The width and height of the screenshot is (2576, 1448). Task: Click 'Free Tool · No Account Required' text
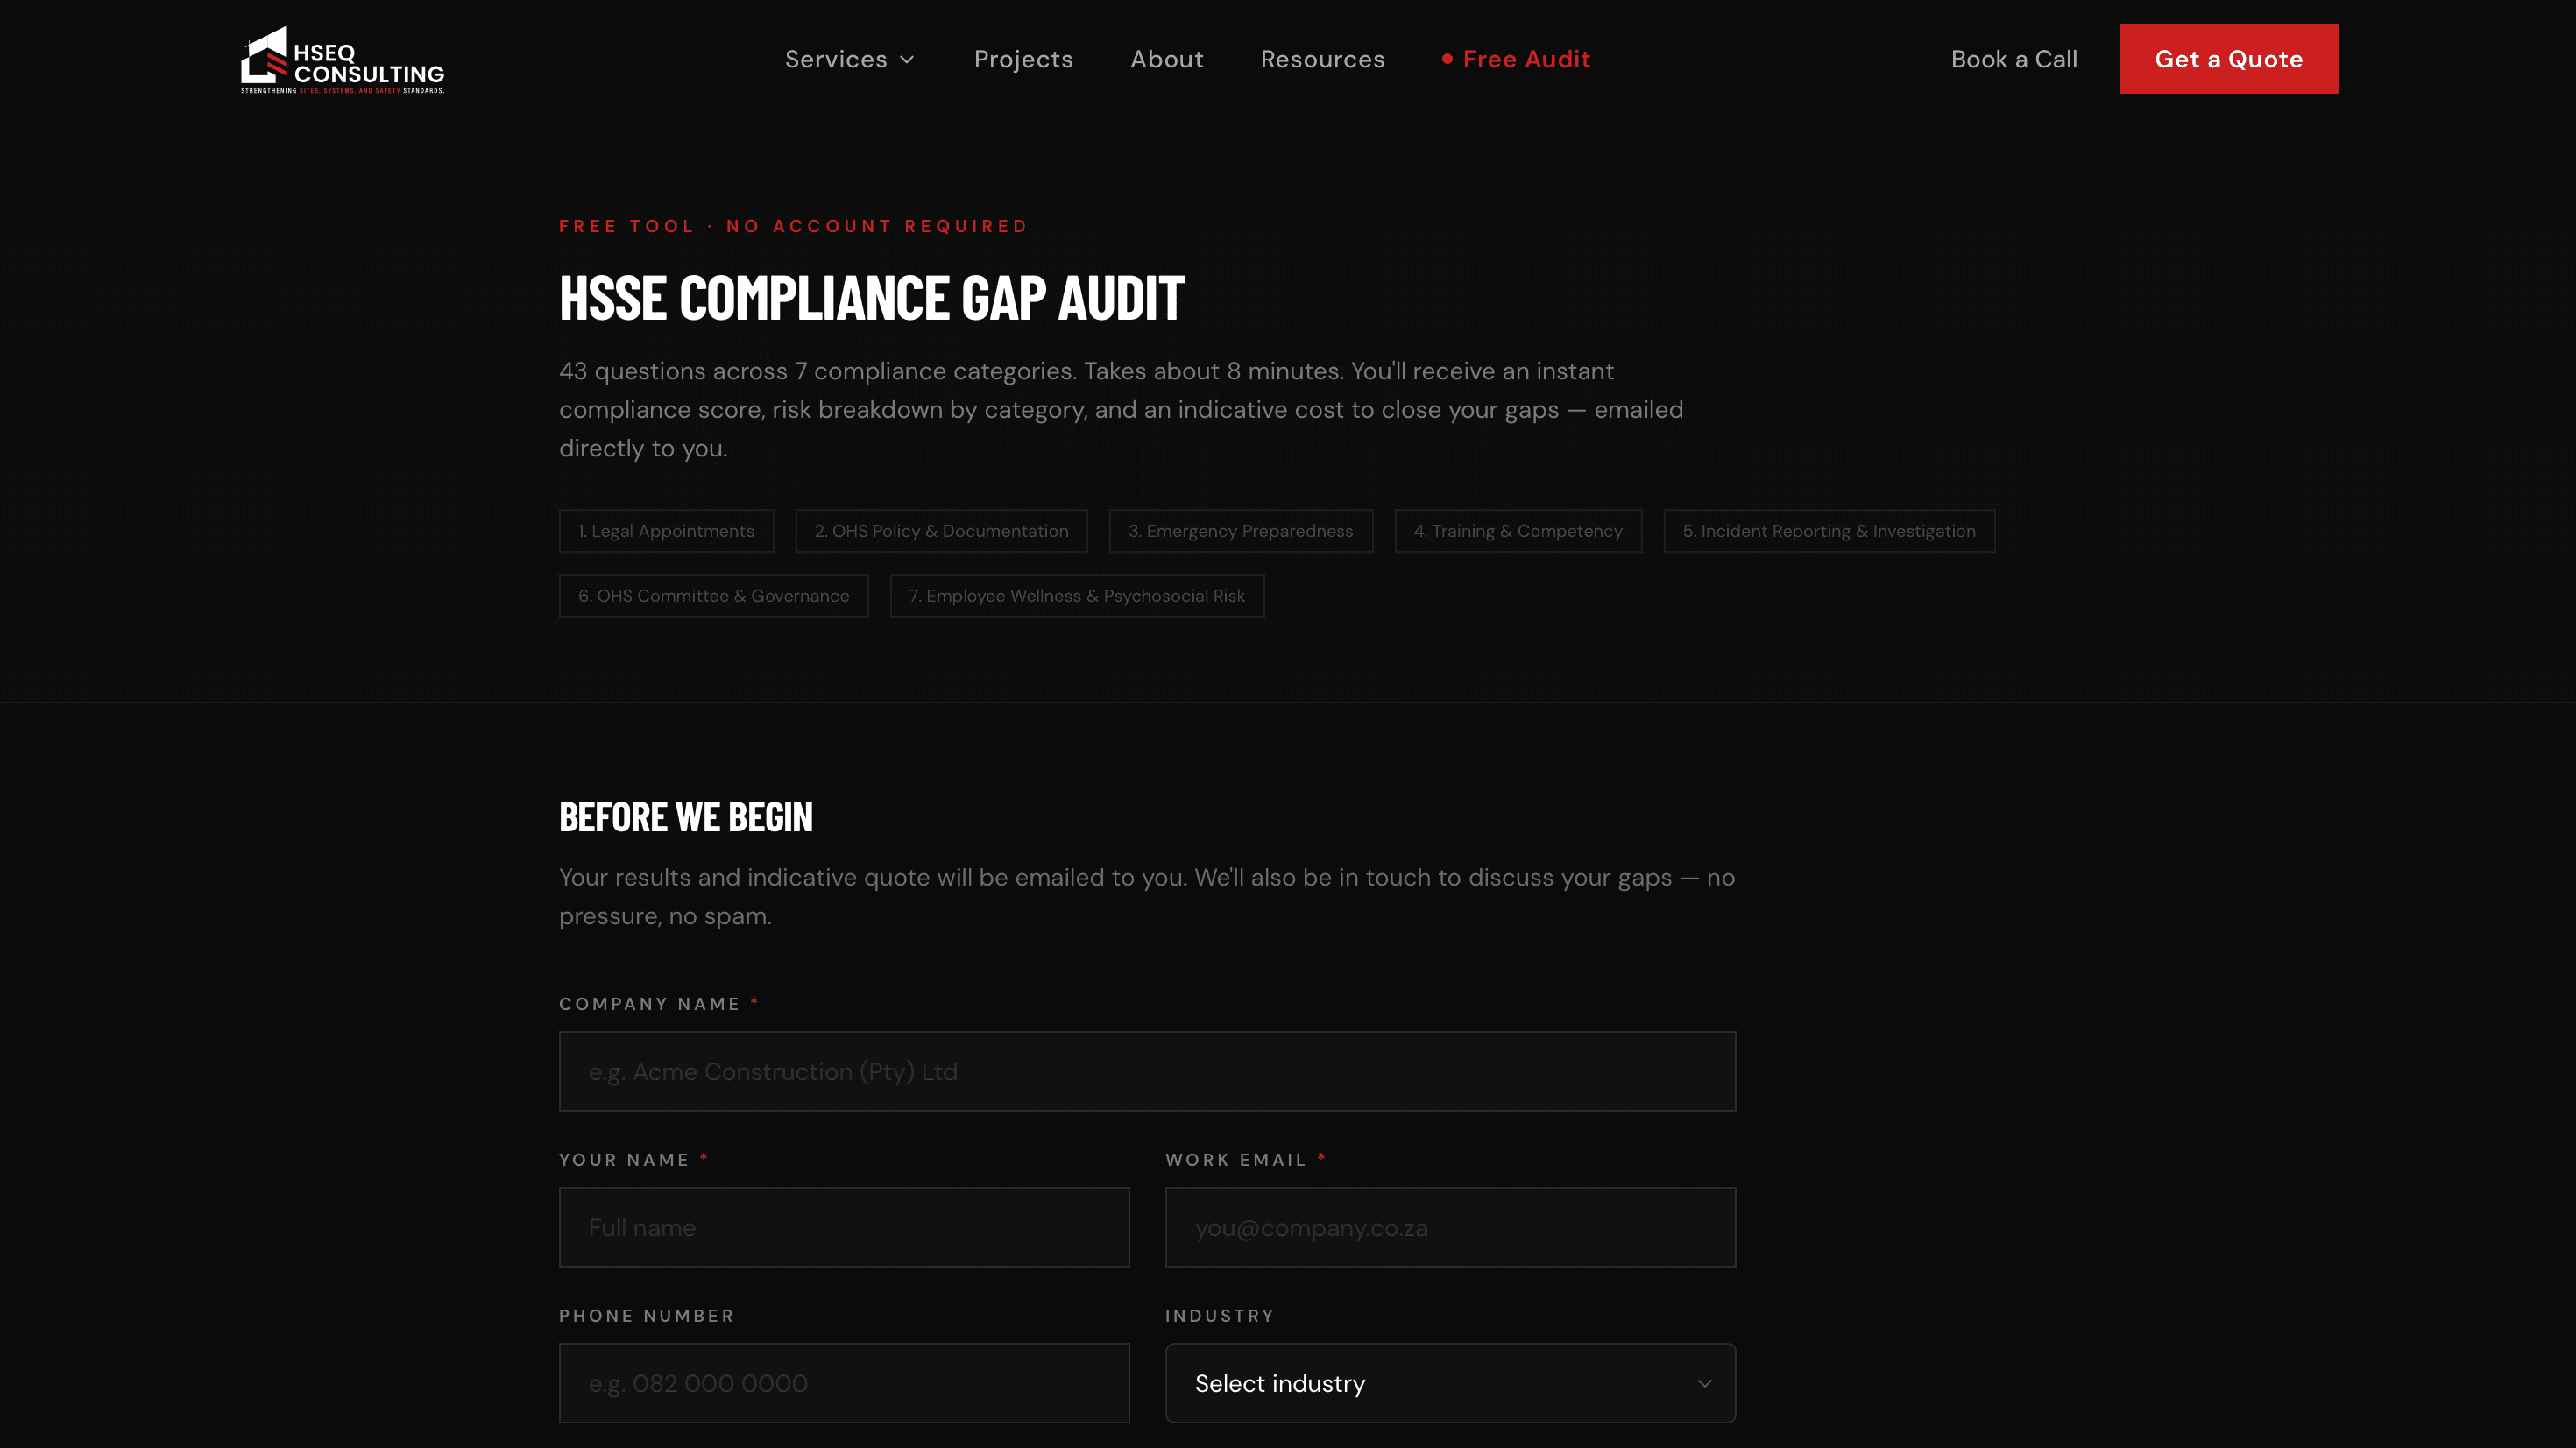pyautogui.click(x=793, y=226)
